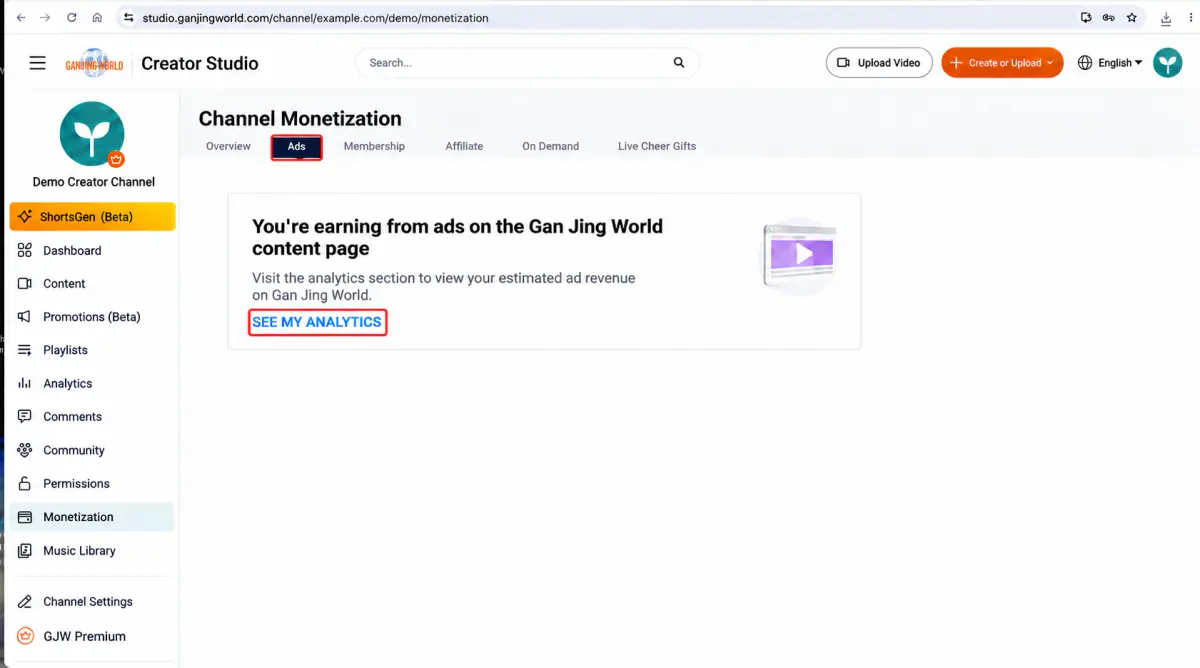The height and width of the screenshot is (668, 1200).
Task: Switch to the Membership tab
Action: click(374, 146)
